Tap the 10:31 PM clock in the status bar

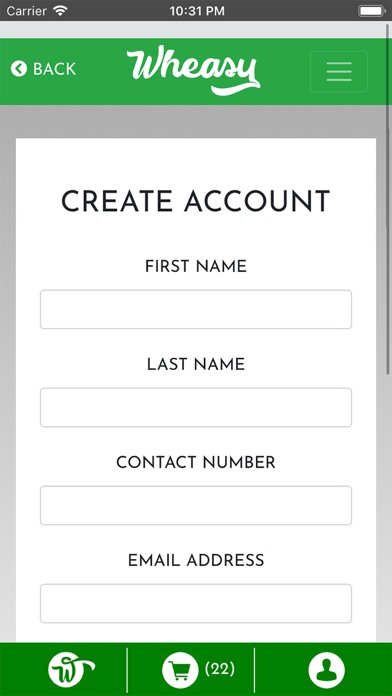(x=197, y=11)
